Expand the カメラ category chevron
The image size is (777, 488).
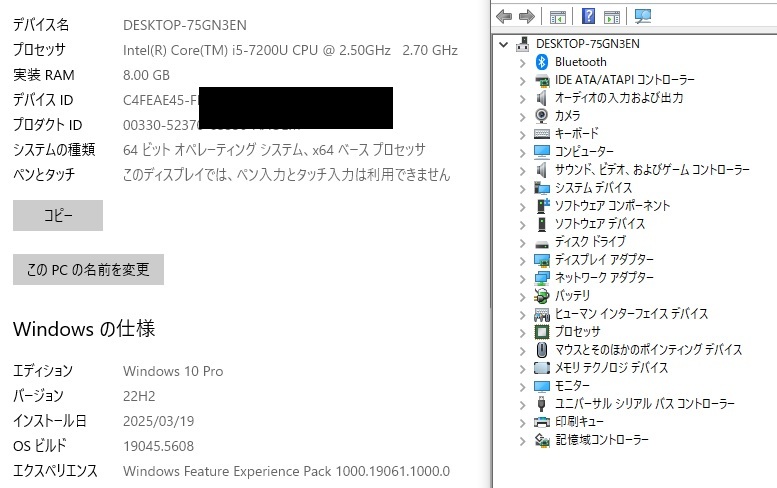click(x=522, y=117)
